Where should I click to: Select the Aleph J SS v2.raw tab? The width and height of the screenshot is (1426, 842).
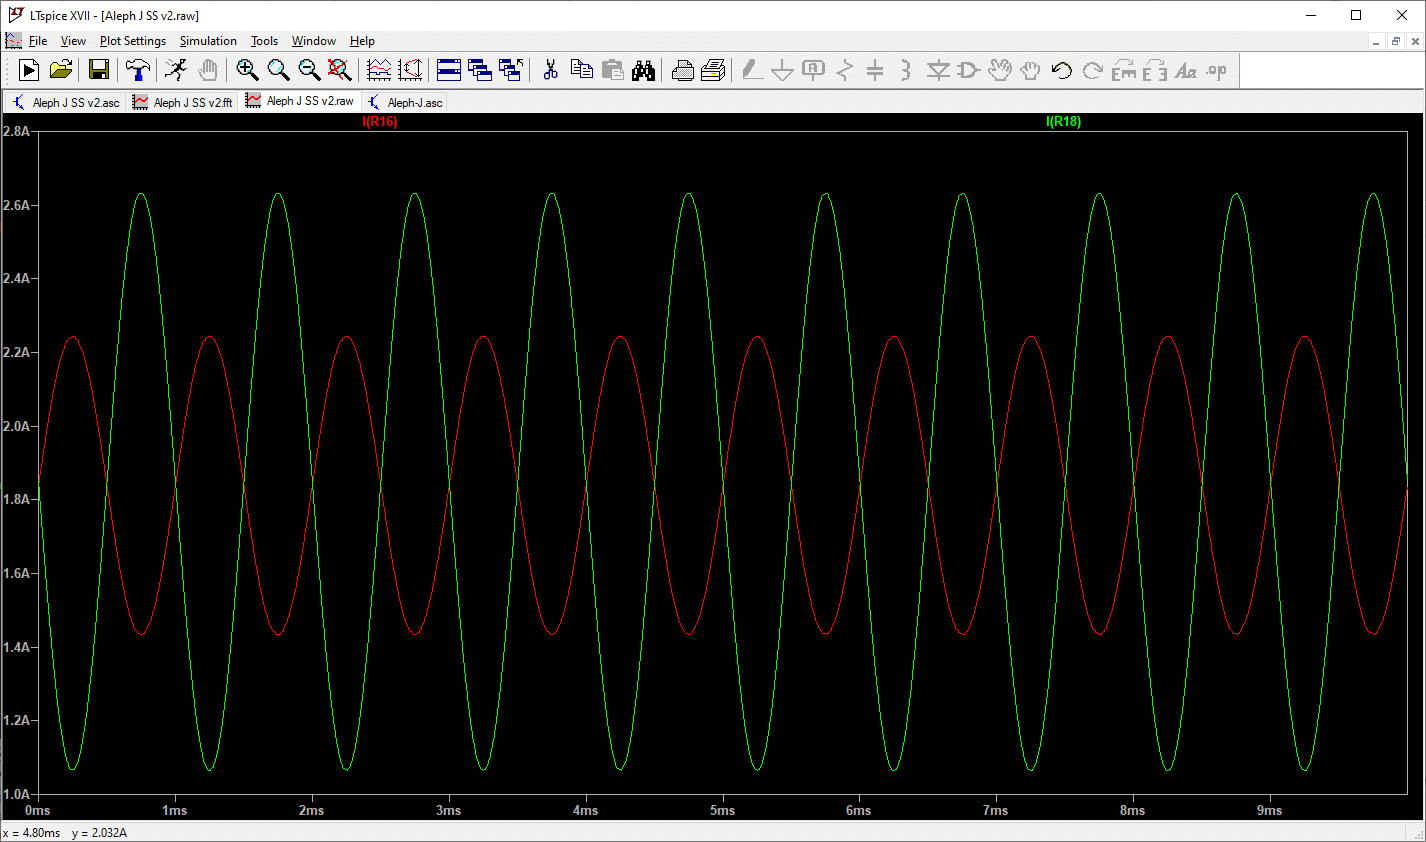(x=300, y=101)
